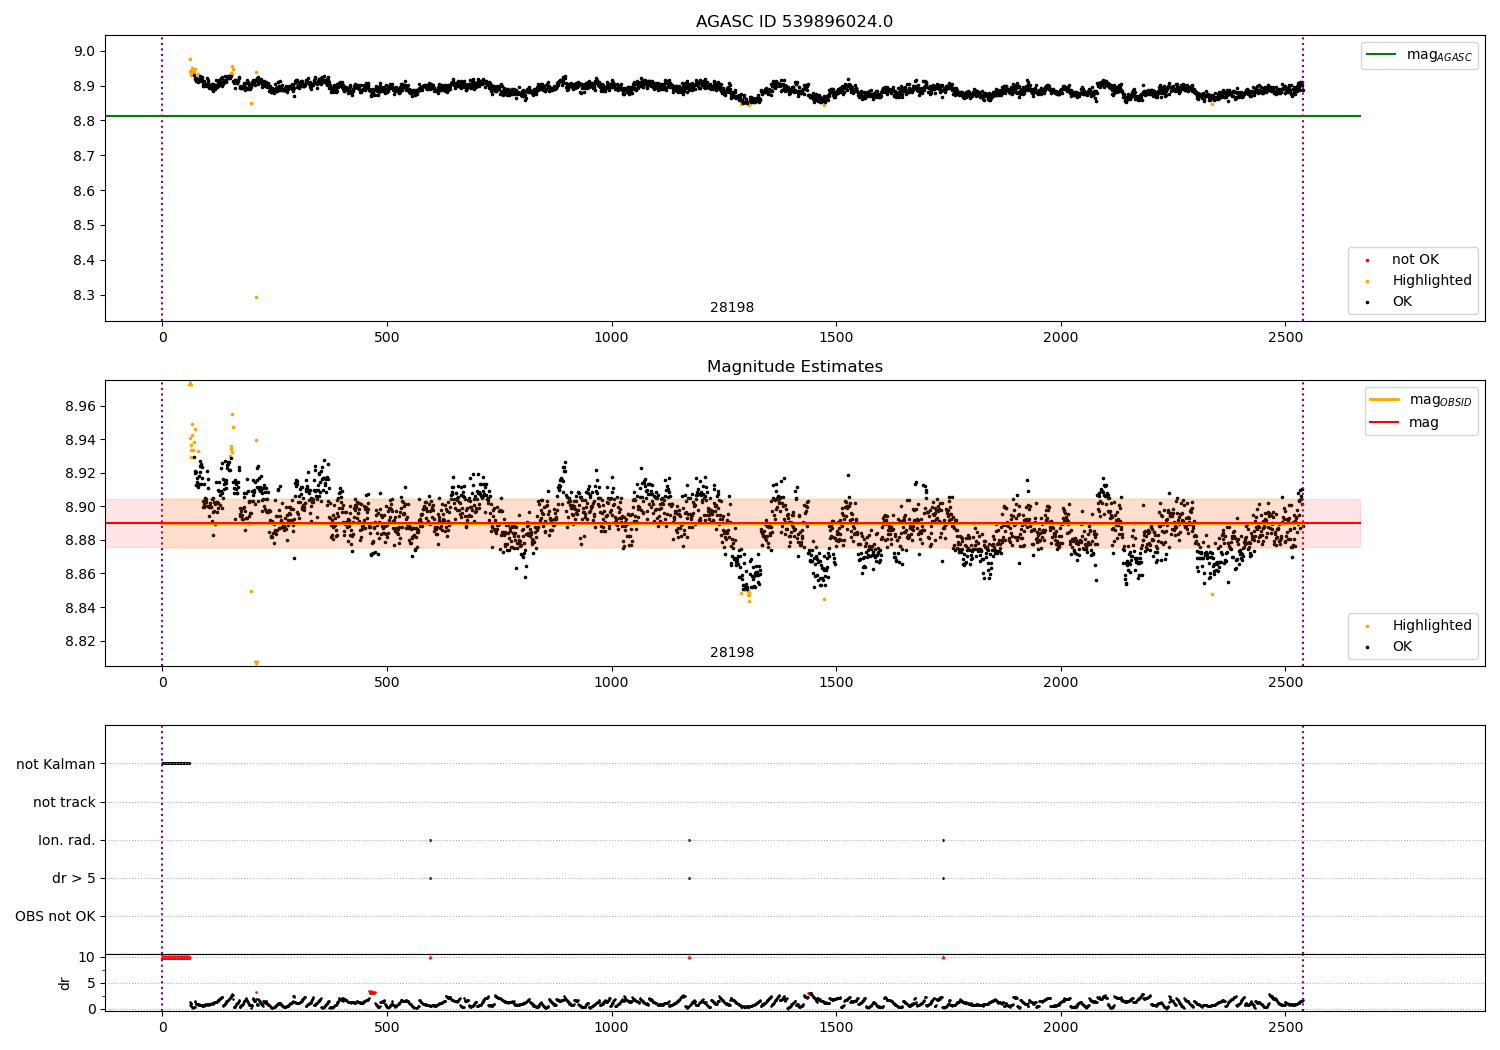Click the 'dr' y-axis label
The image size is (1500, 1050).
coord(65,983)
